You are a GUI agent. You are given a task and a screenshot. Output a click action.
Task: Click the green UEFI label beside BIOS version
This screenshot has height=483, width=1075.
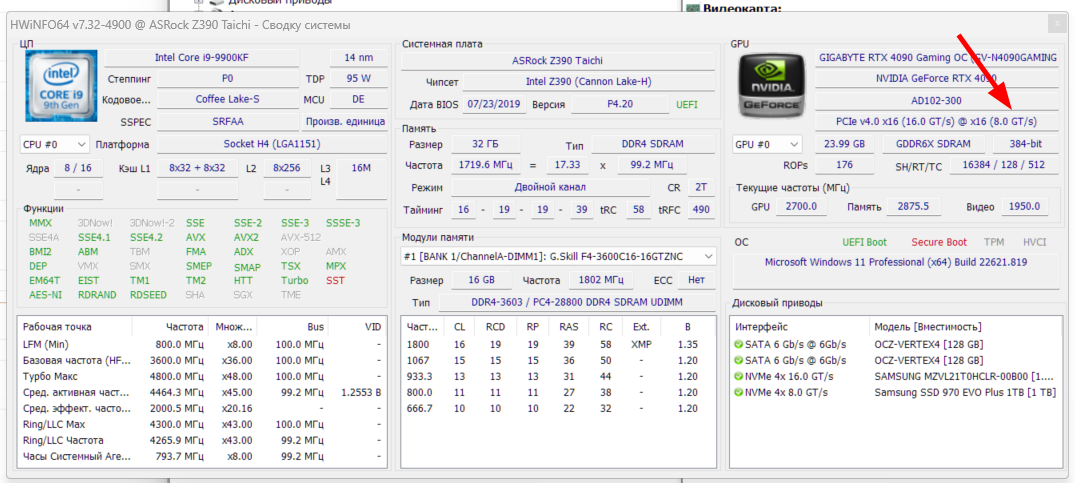tap(686, 104)
